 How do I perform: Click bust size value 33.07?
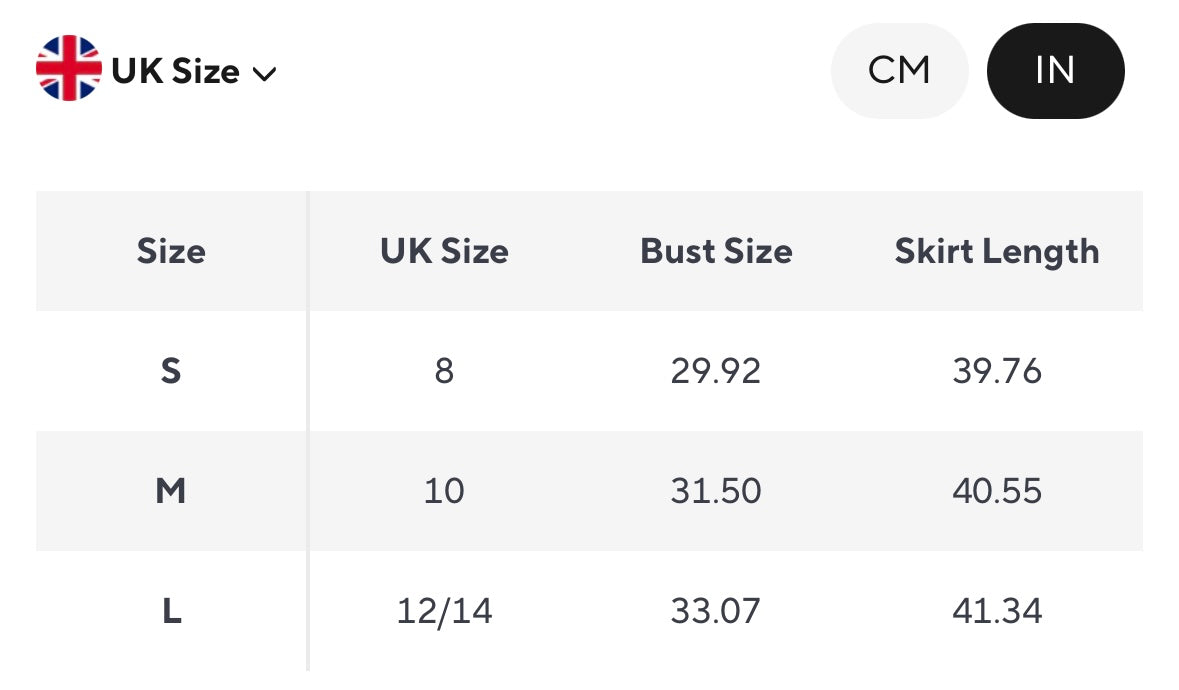[716, 611]
